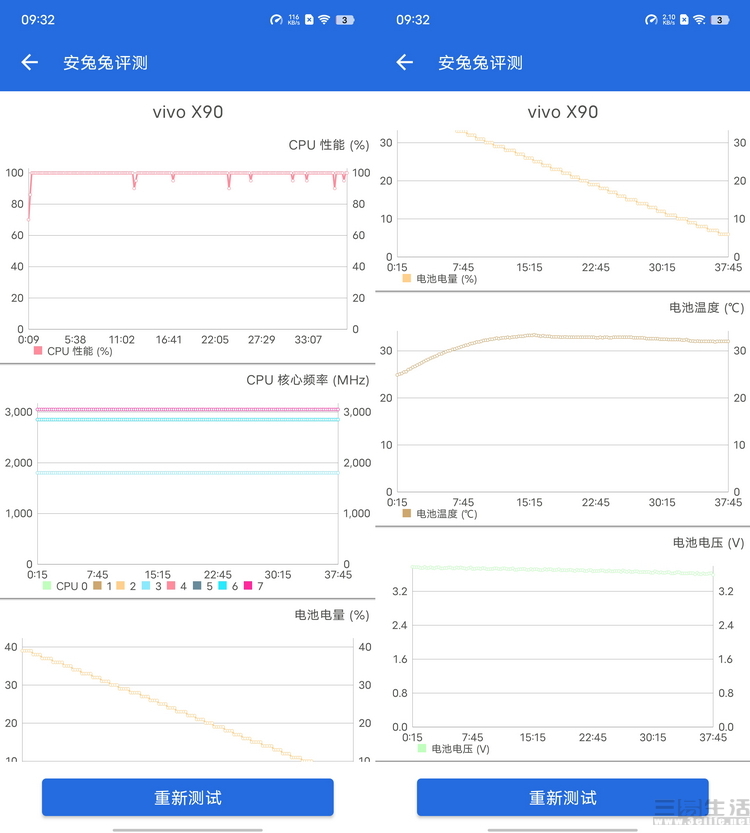750x833 pixels.
Task: Toggle CPU core 7 legend swatch
Action: [x=248, y=585]
